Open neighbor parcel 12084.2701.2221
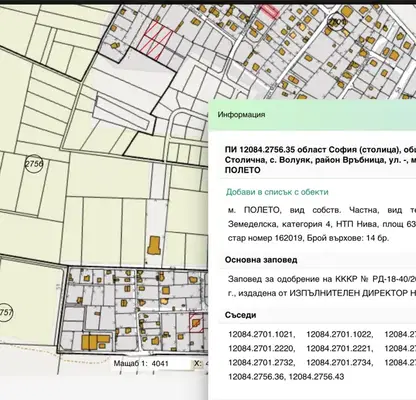The width and height of the screenshot is (416, 400). (340, 349)
